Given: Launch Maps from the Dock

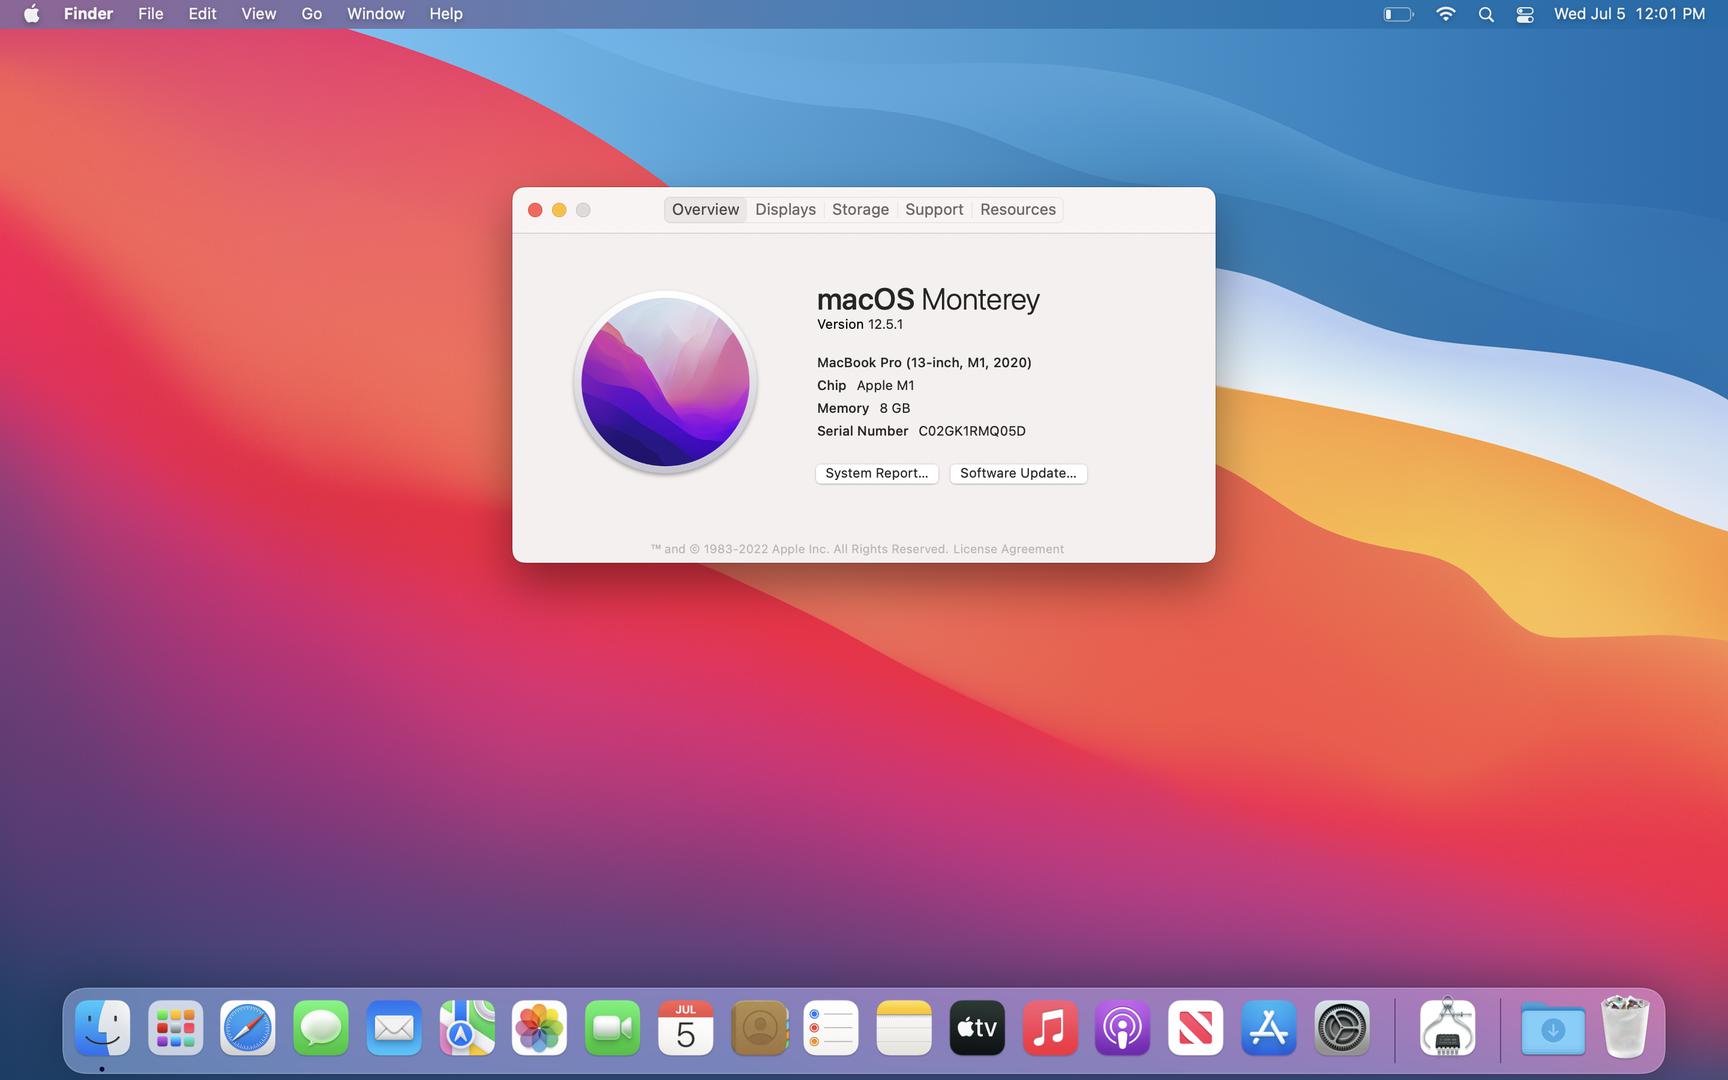Looking at the screenshot, I should click(467, 1027).
